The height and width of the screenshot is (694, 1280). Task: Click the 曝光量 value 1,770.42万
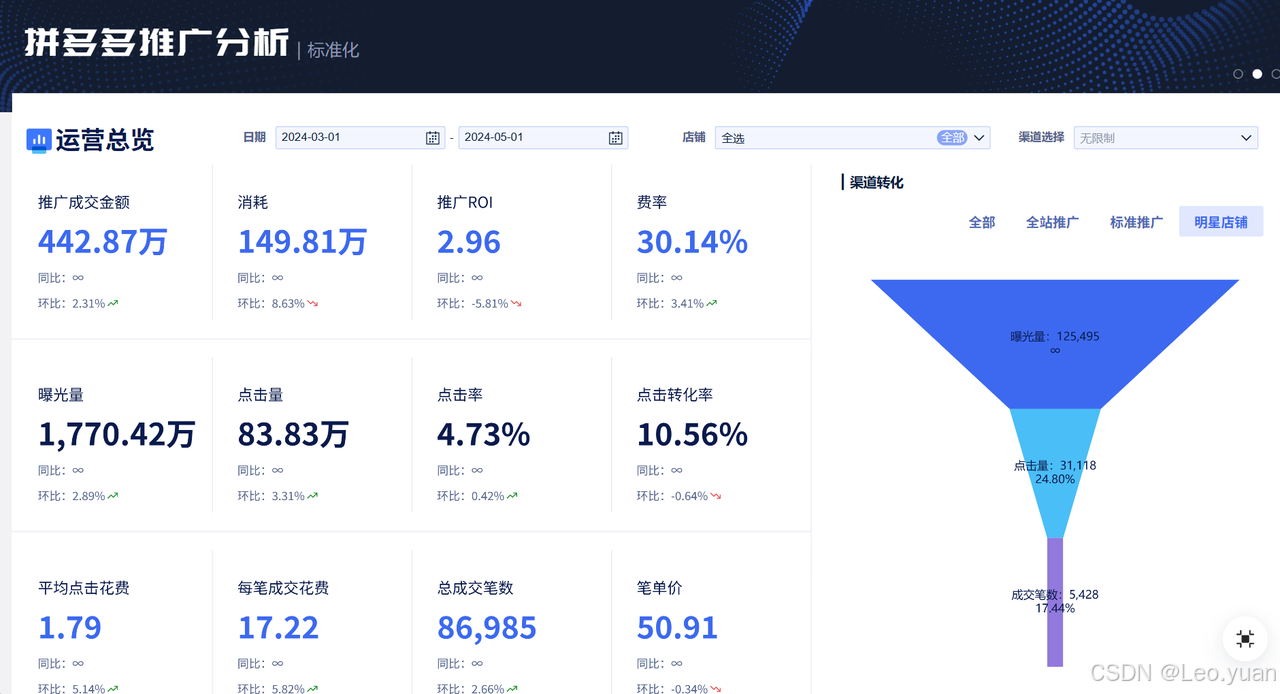tap(117, 435)
